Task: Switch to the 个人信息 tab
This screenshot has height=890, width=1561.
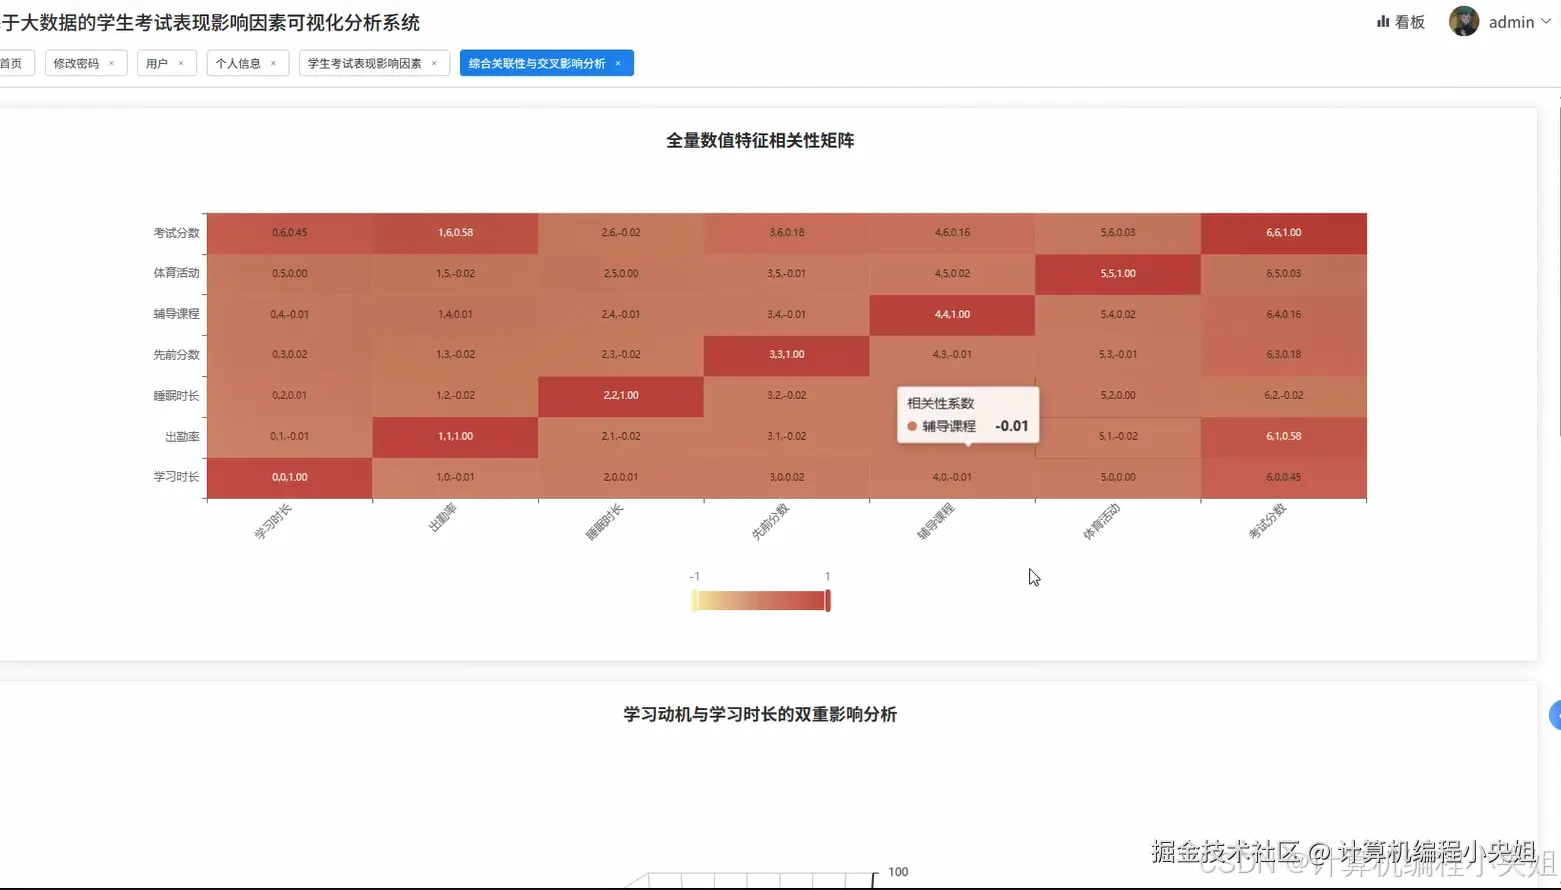Action: 248,63
